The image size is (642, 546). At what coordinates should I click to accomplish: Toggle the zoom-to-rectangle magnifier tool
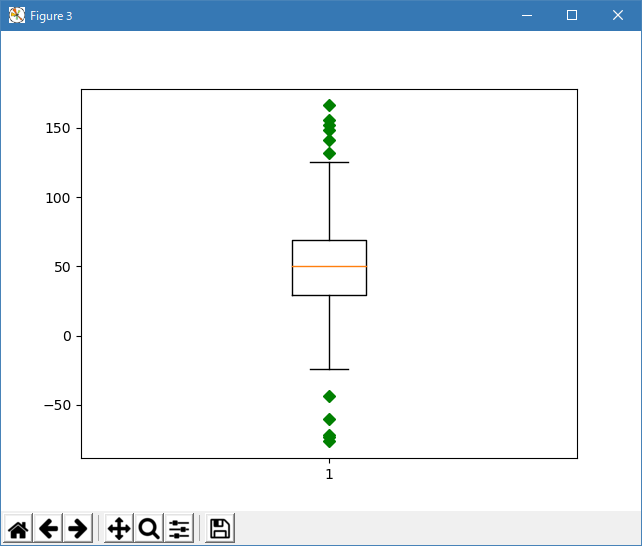point(149,529)
